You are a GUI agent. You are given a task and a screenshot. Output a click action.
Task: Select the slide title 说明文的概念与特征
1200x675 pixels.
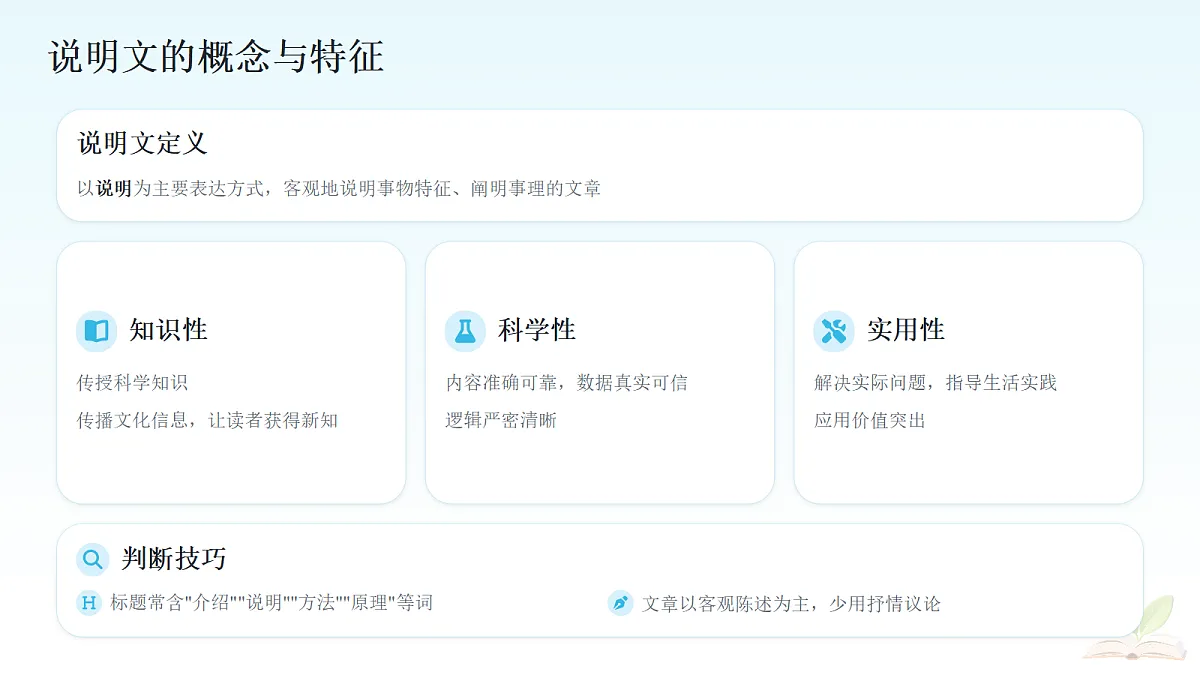pos(216,57)
